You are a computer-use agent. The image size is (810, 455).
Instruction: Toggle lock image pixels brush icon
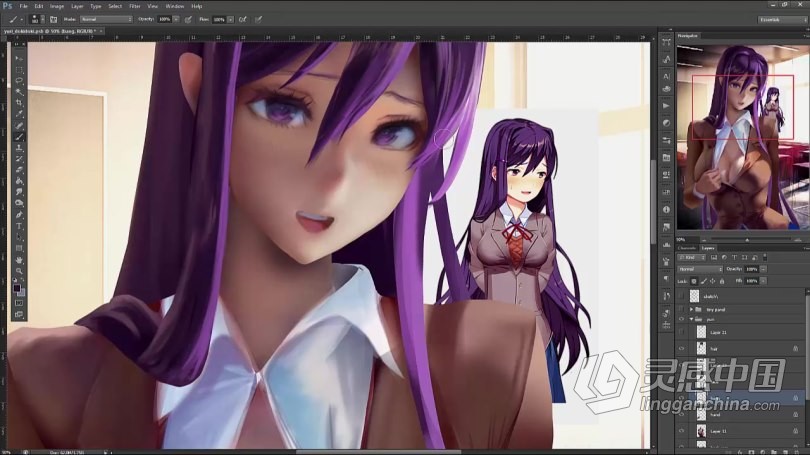[x=704, y=281]
